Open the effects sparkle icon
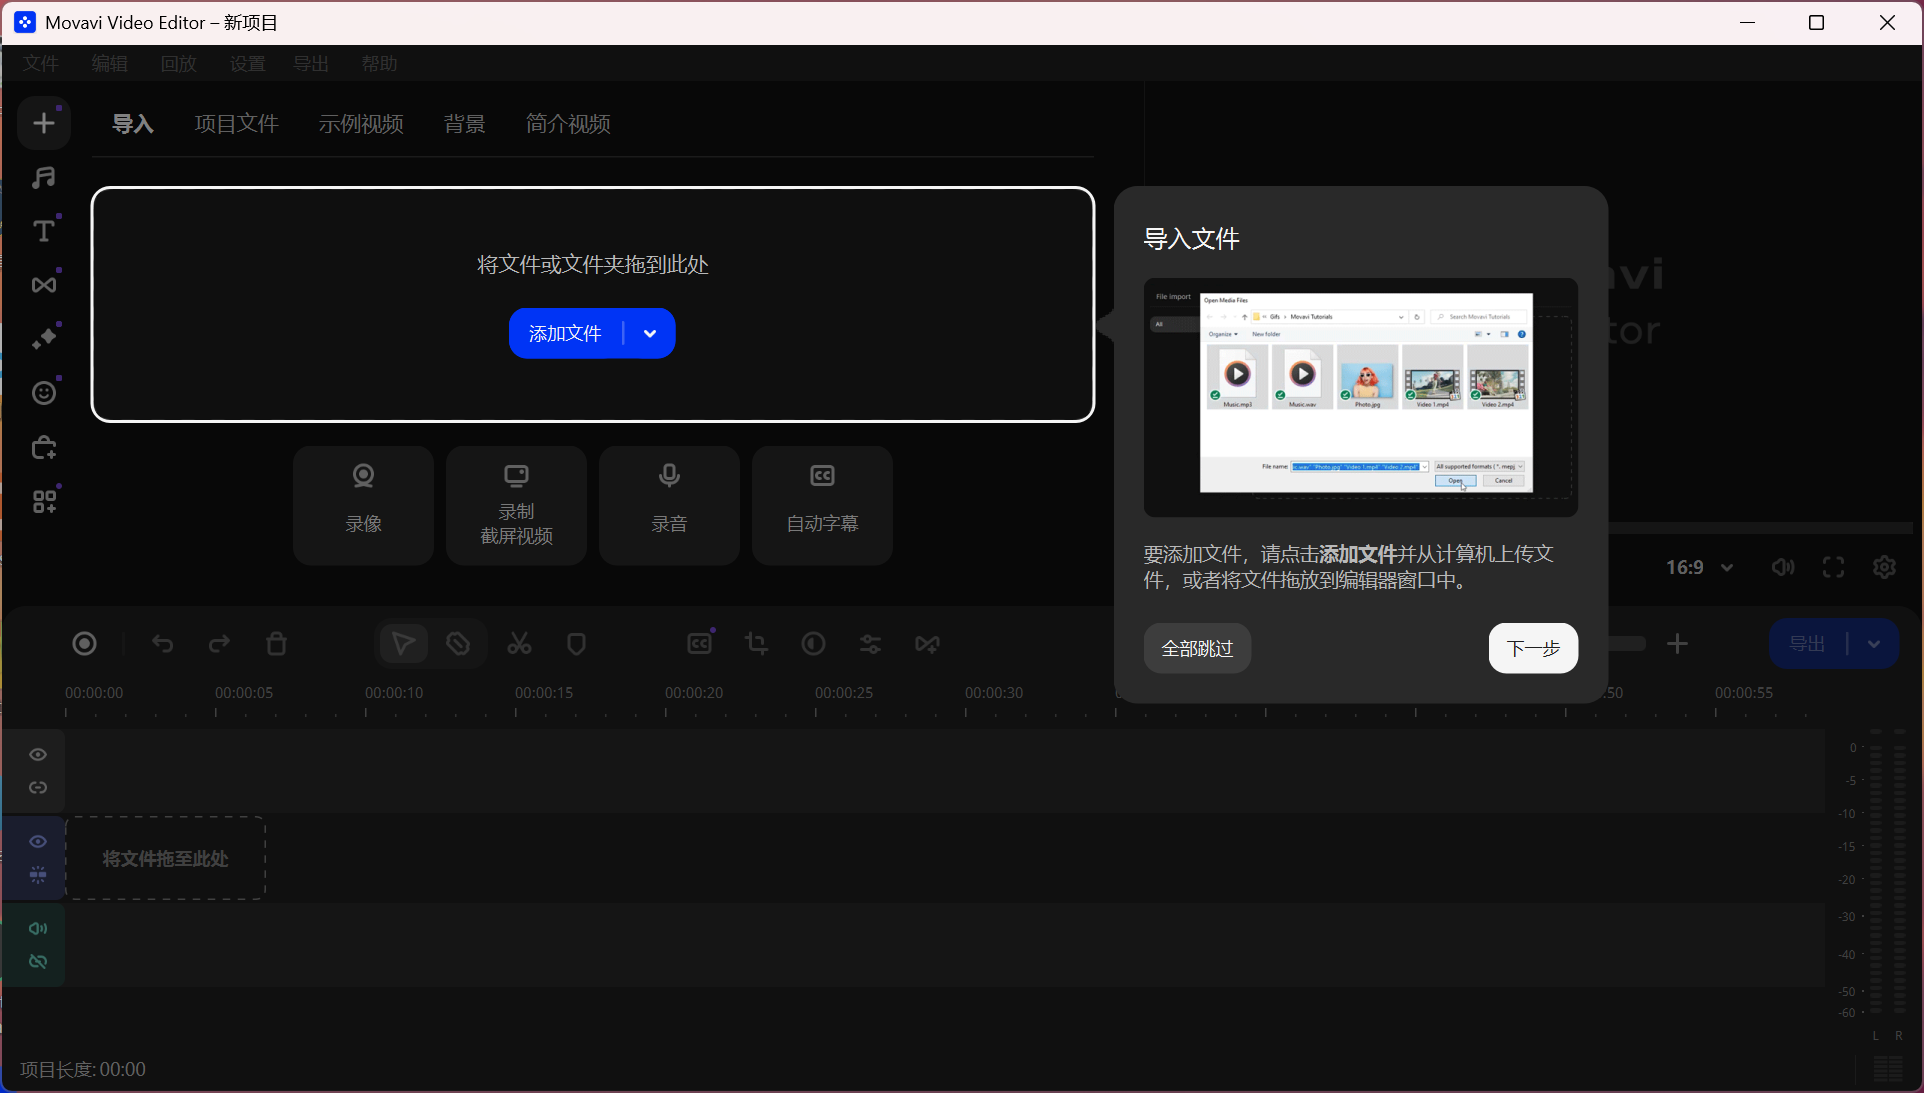The height and width of the screenshot is (1093, 1924). pos(44,339)
